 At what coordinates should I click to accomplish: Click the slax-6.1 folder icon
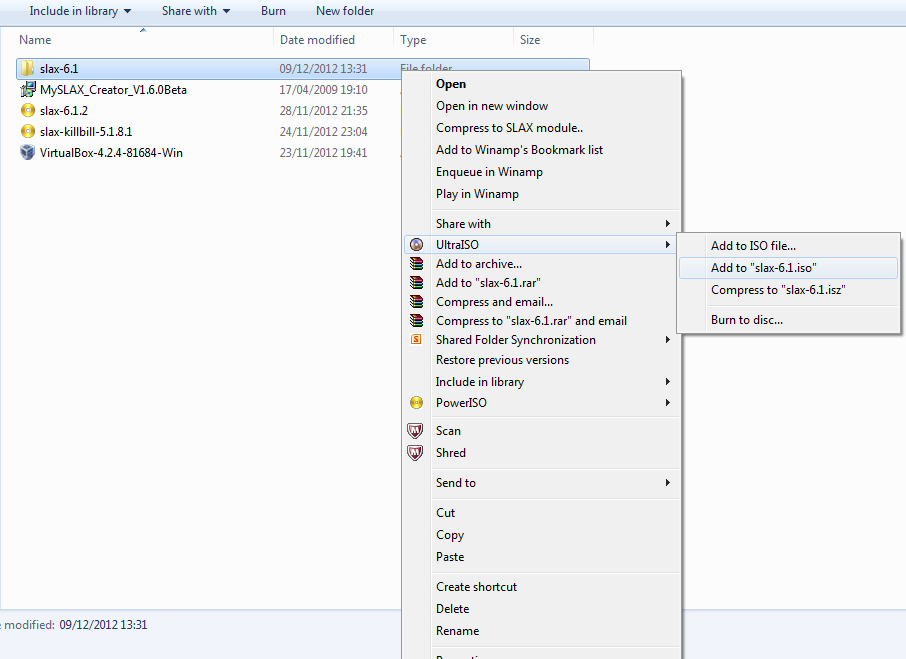[x=27, y=69]
